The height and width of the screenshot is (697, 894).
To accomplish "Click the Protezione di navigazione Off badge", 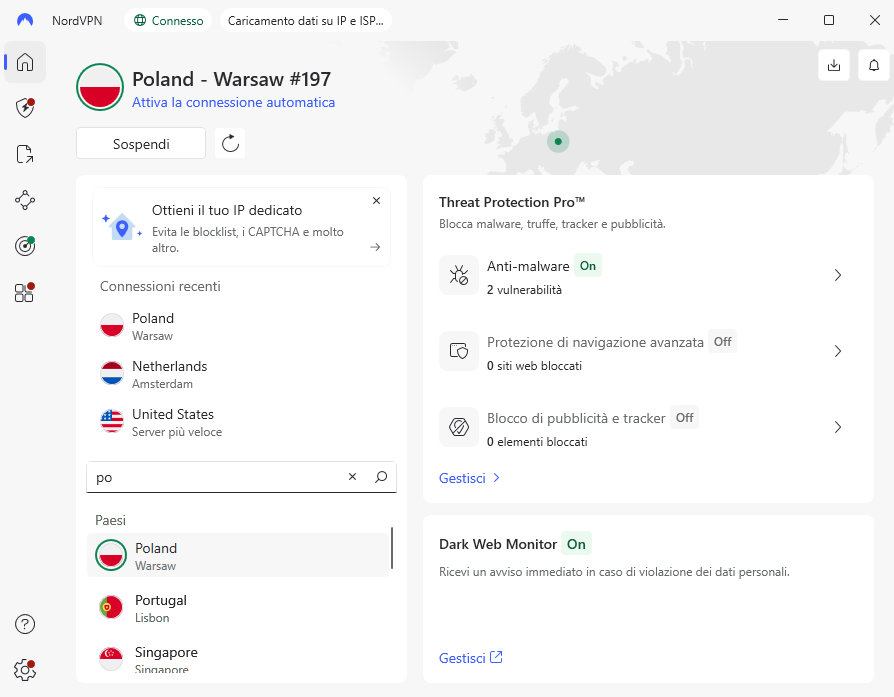I will click(722, 342).
